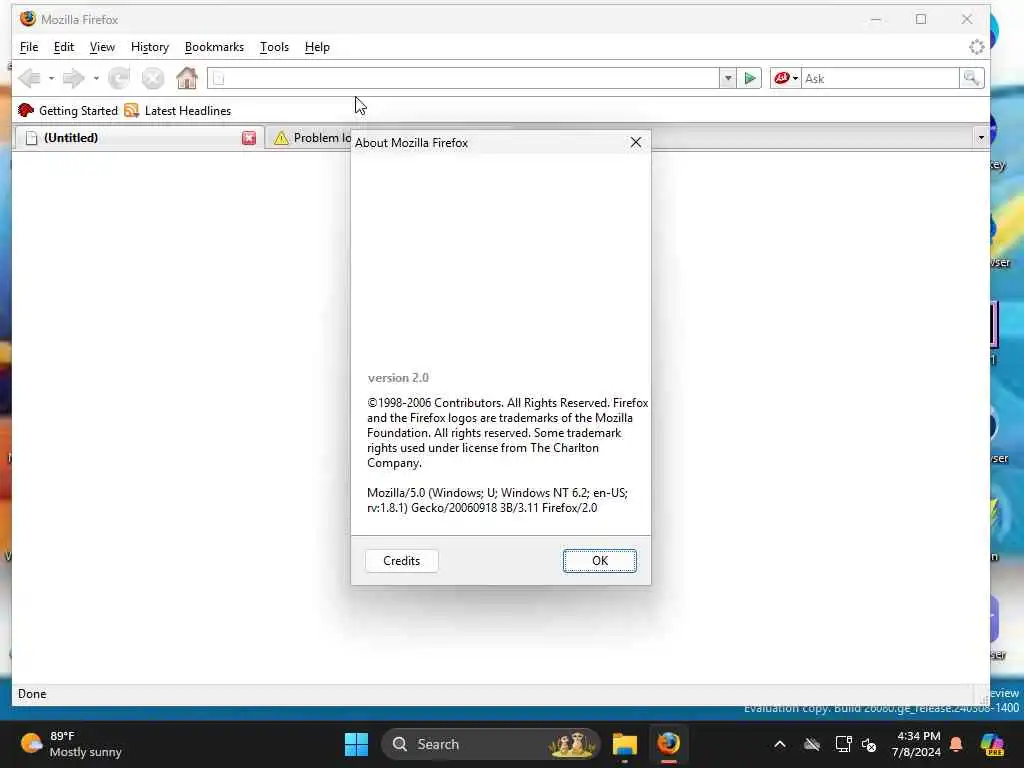Open the Back history dropdown arrow
Viewport: 1024px width, 768px height.
[51, 78]
